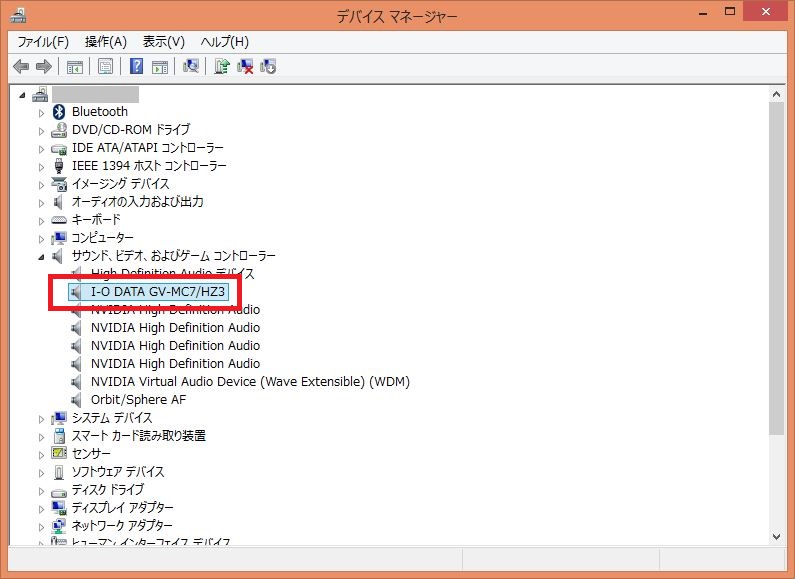Expand the ソフトウェア デバイス category
Viewport: 795px width, 579px height.
[x=42, y=473]
